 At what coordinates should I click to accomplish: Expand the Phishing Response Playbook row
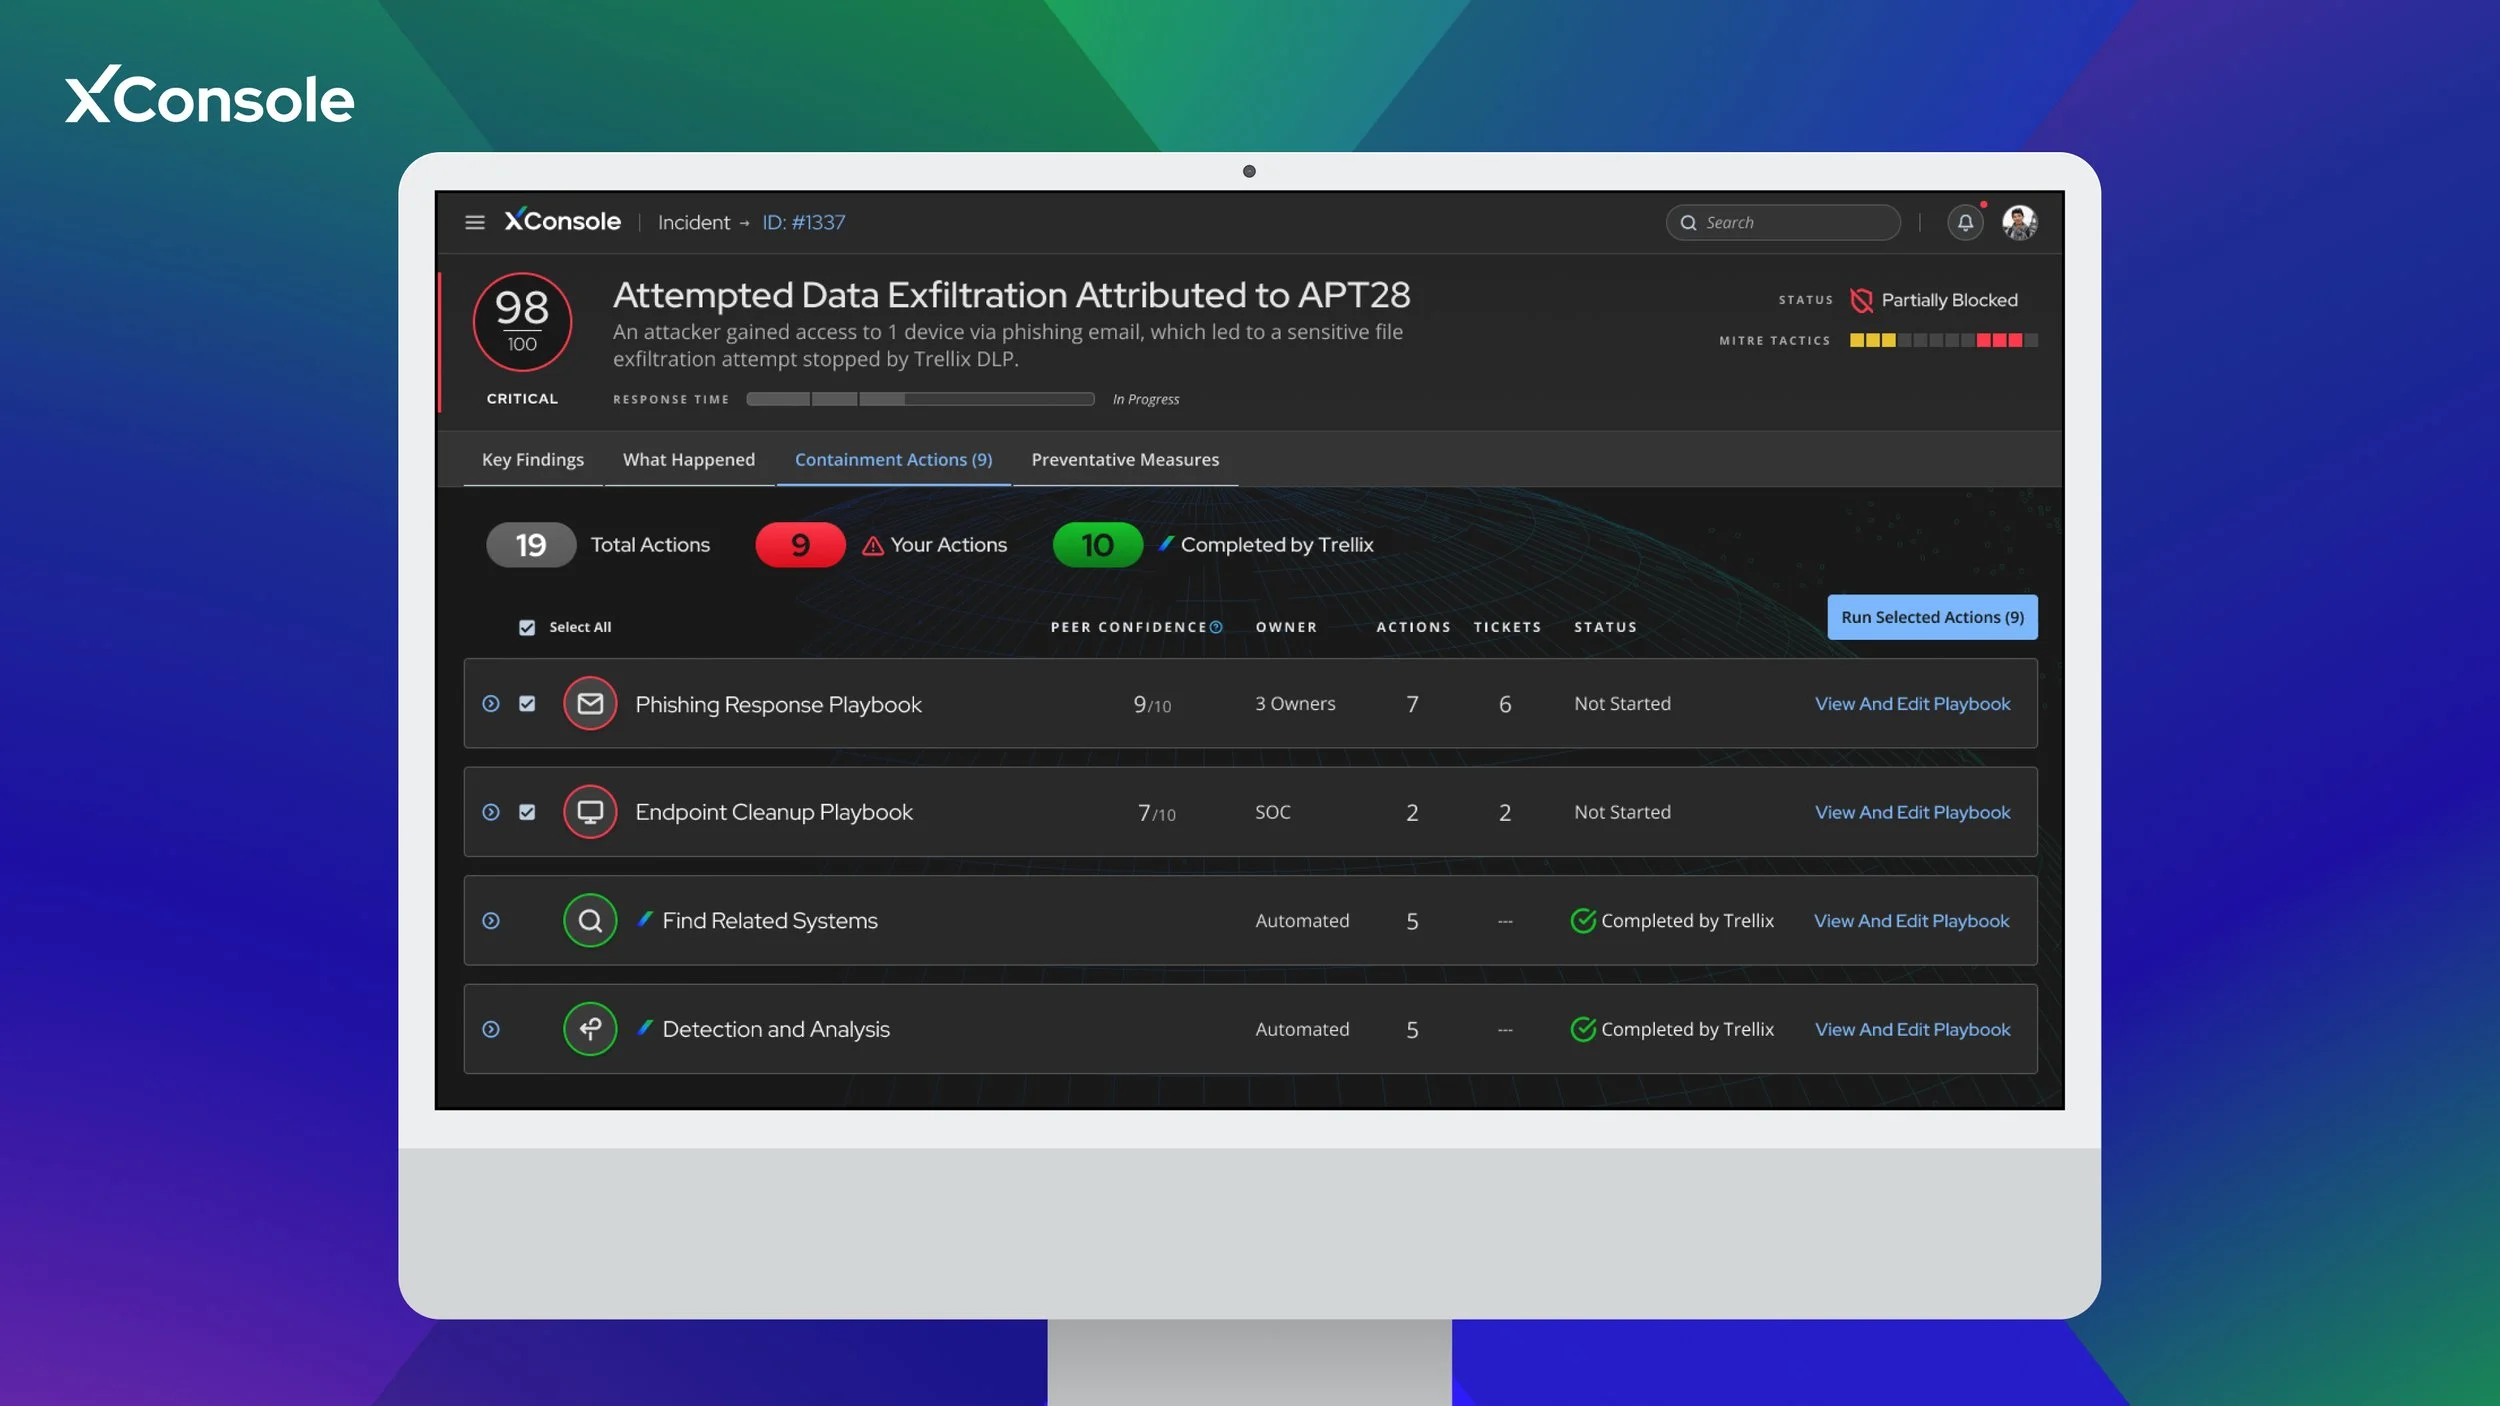pyautogui.click(x=491, y=703)
